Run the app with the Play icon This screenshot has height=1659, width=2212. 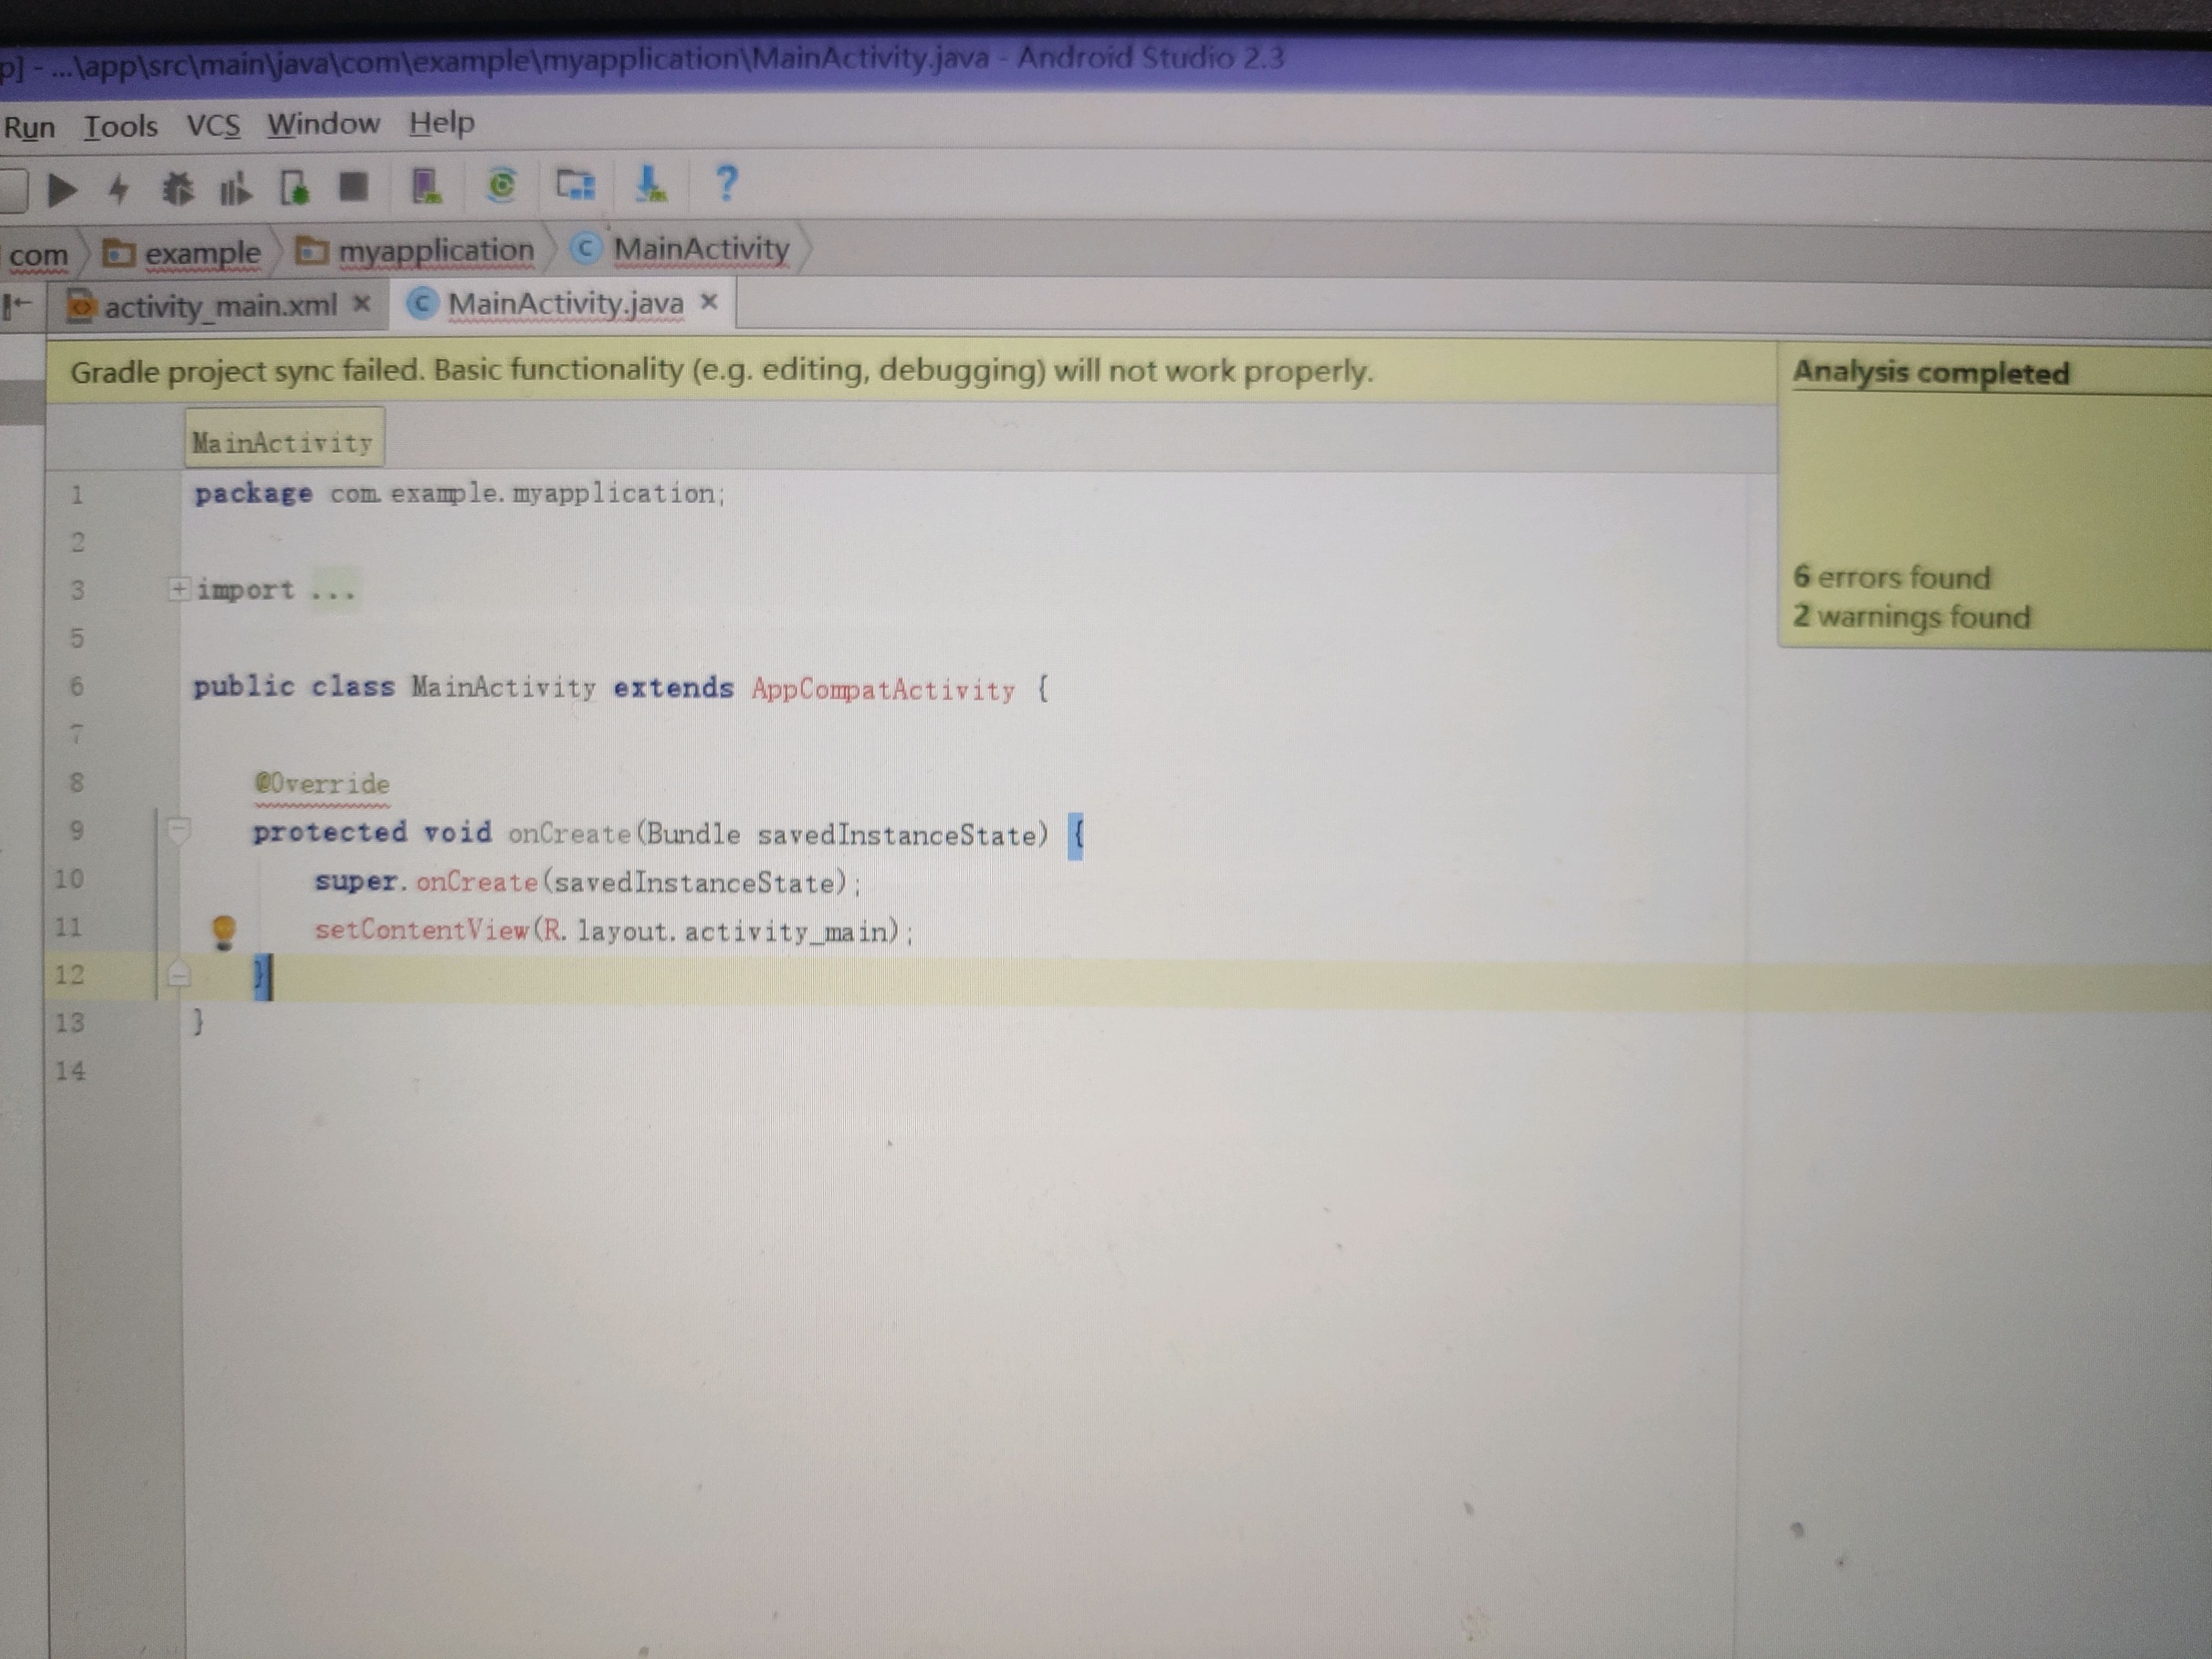(62, 189)
